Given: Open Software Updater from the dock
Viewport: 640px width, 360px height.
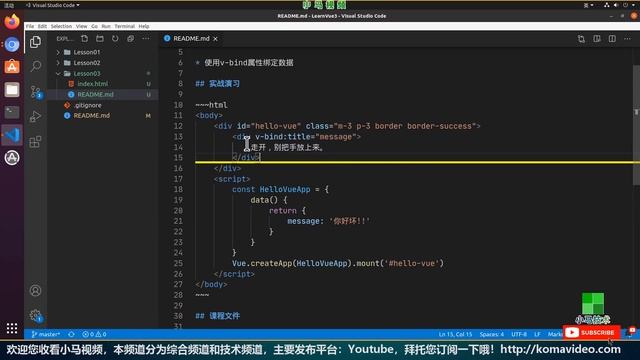Looking at the screenshot, I should click(12, 158).
